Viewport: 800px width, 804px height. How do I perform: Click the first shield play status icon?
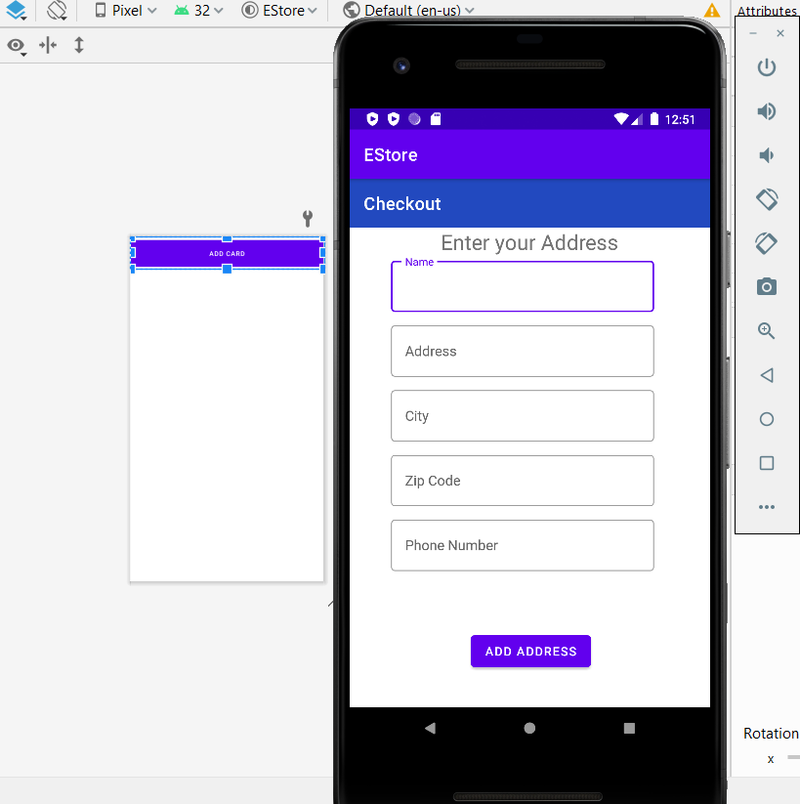(x=372, y=119)
